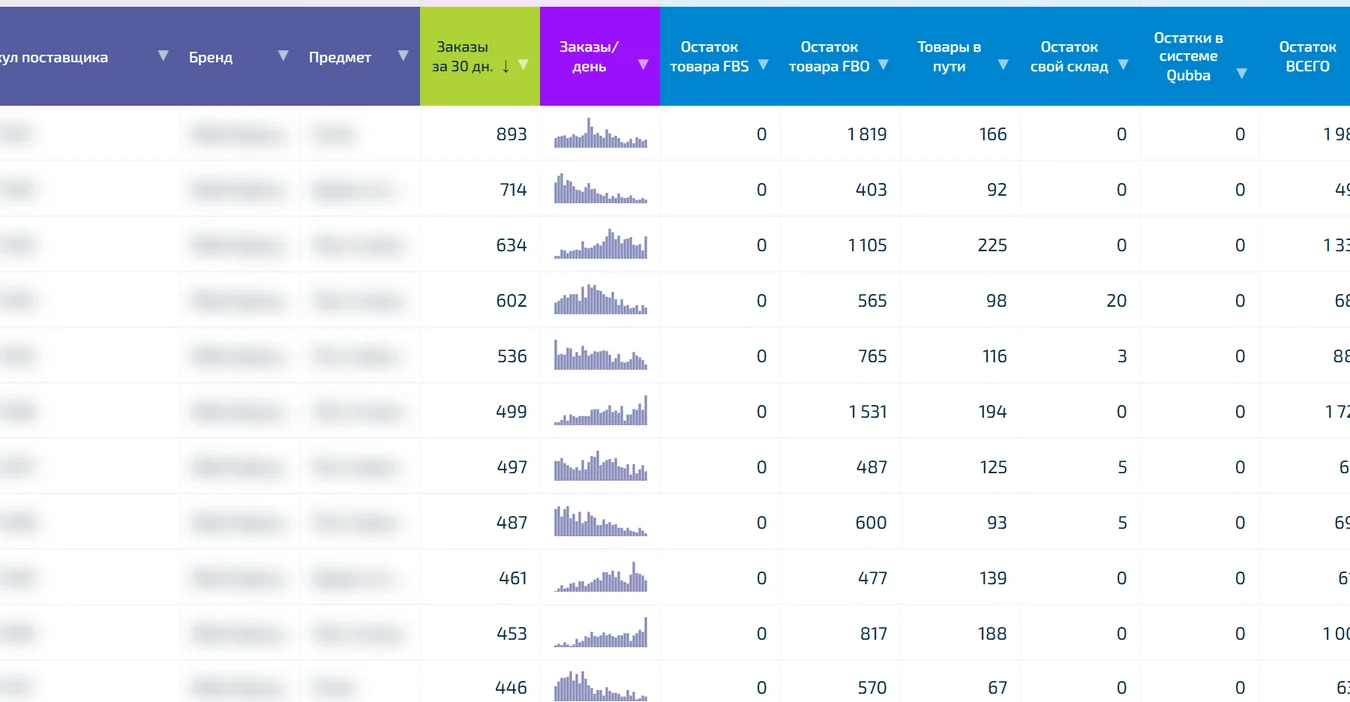Expand the Заказы/день column filter
Image resolution: width=1350 pixels, height=702 pixels.
point(643,65)
